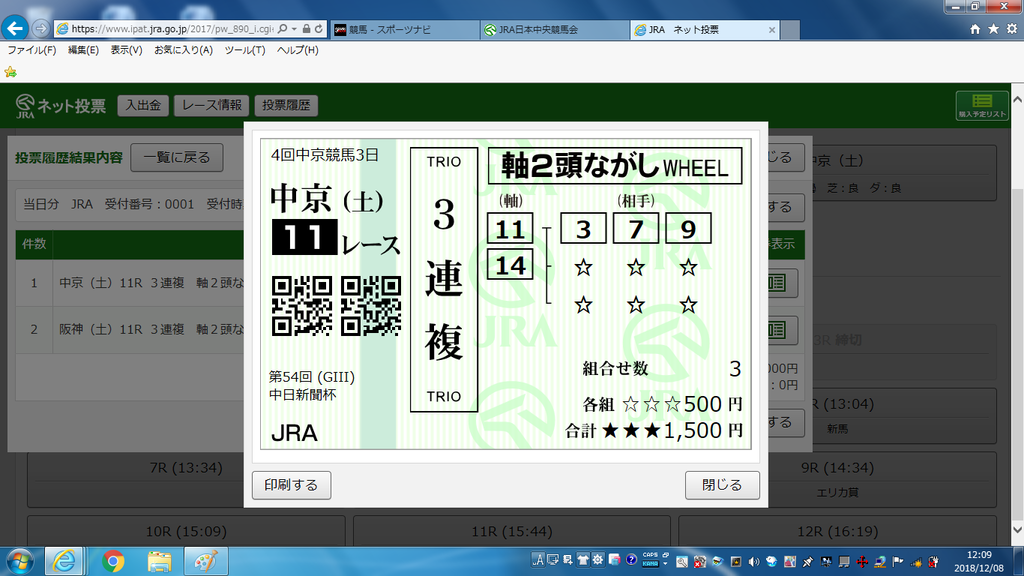Open the Windows Start menu
The width and height of the screenshot is (1024, 576).
[20, 562]
